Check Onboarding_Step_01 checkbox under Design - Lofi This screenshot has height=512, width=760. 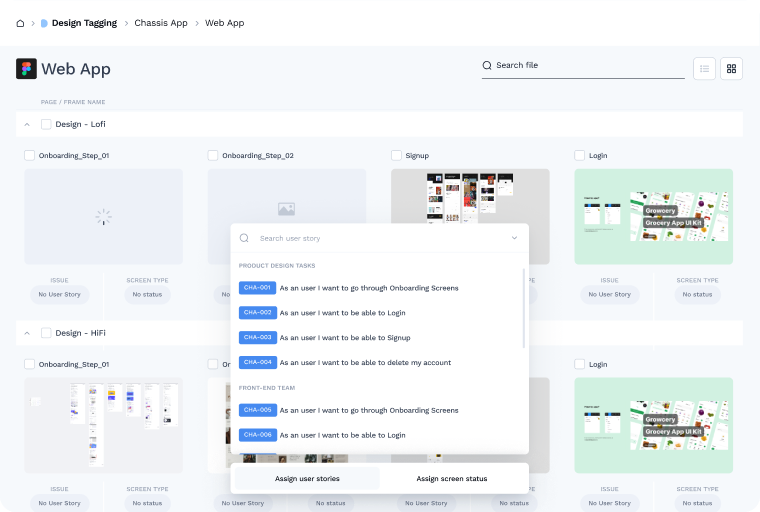30,155
